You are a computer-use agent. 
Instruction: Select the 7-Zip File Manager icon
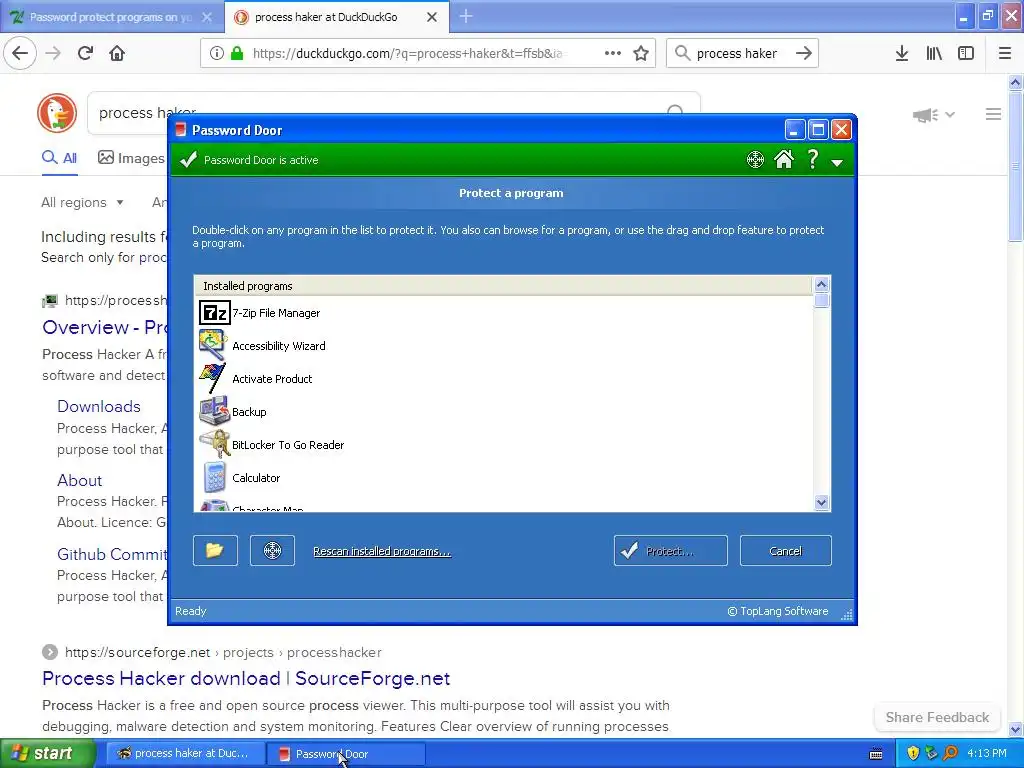point(215,313)
